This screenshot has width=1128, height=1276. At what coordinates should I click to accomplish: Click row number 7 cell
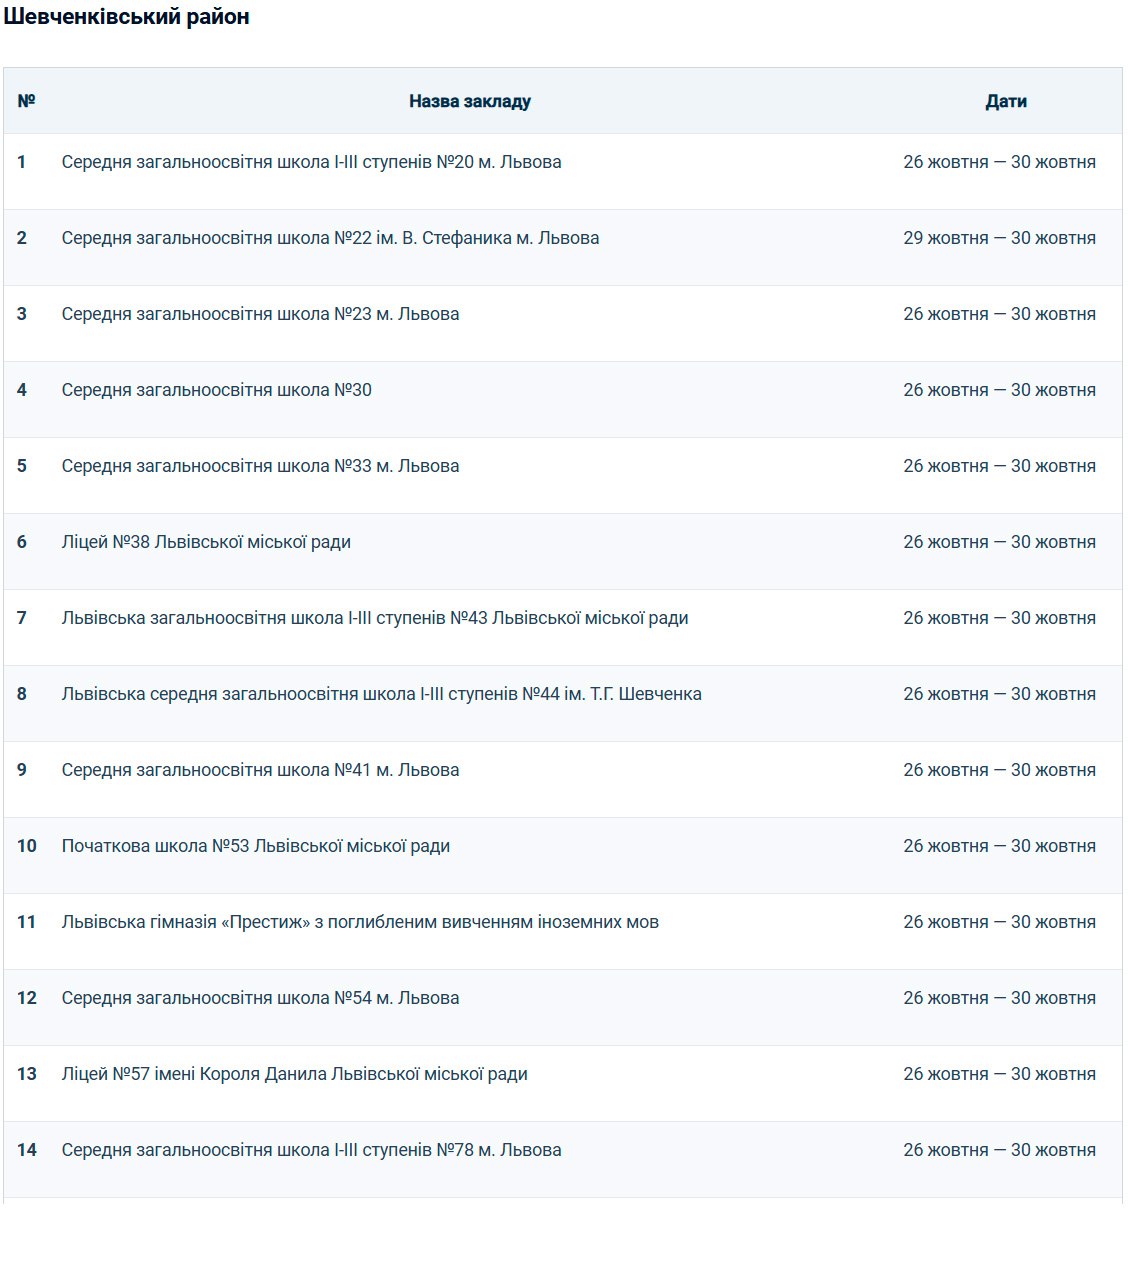pyautogui.click(x=22, y=618)
